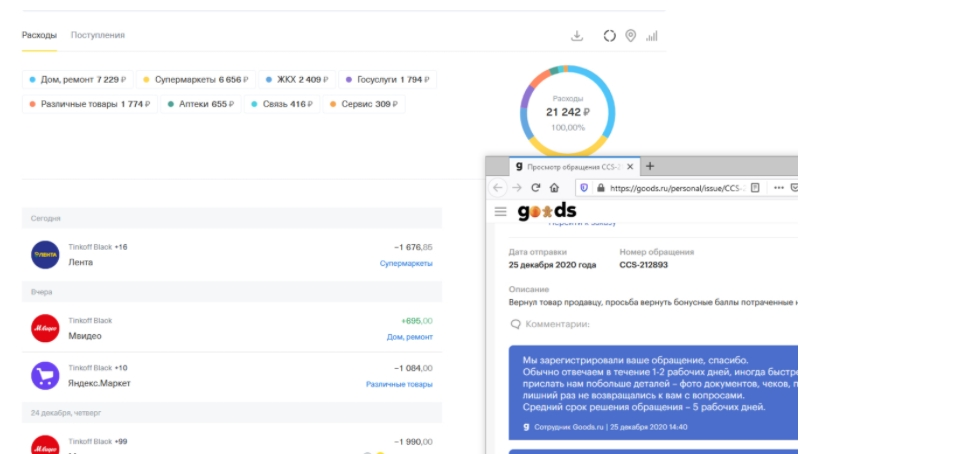Close the Просмотр обращения browser tab
The width and height of the screenshot is (959, 454).
(630, 166)
